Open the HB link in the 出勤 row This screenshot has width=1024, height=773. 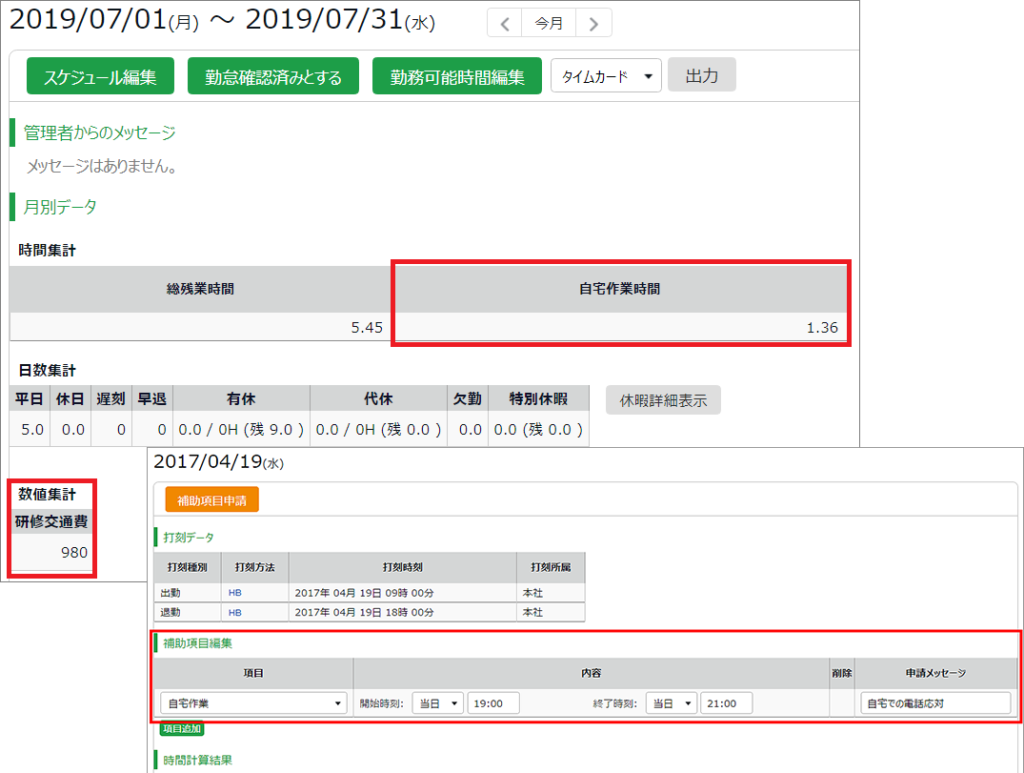[x=235, y=591]
